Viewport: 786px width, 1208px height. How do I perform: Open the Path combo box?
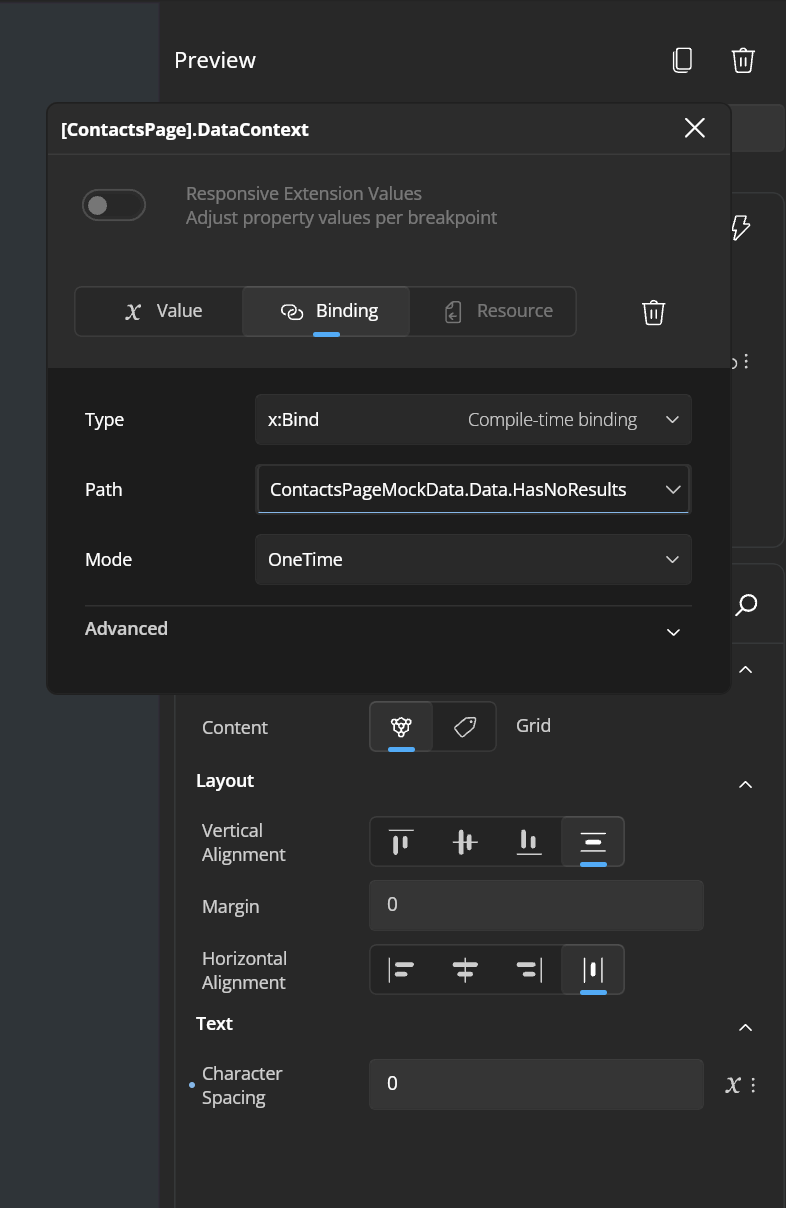473,489
